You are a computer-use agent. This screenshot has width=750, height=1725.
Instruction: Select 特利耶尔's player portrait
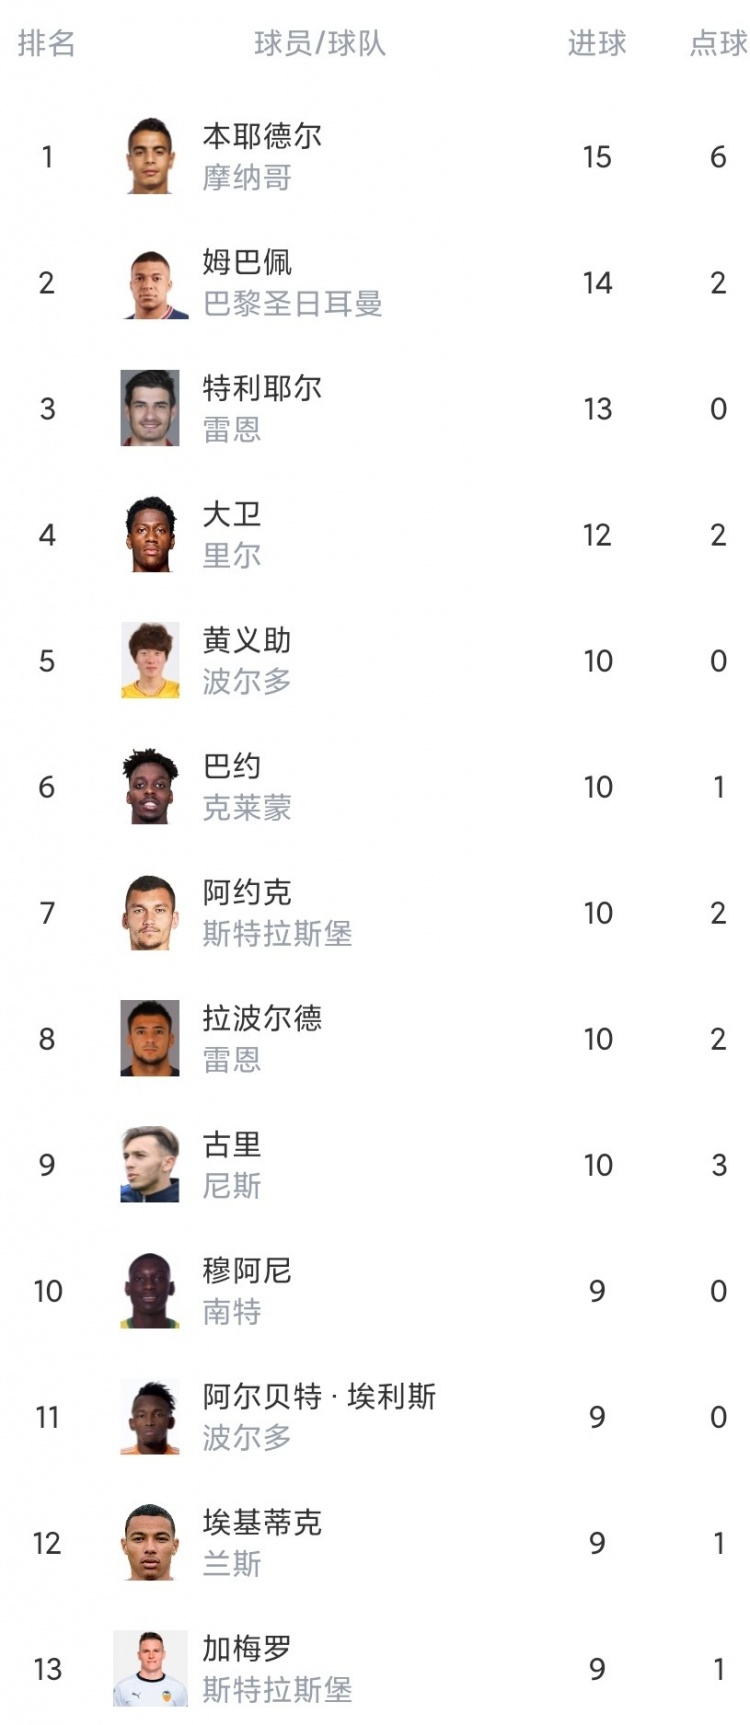tap(150, 408)
